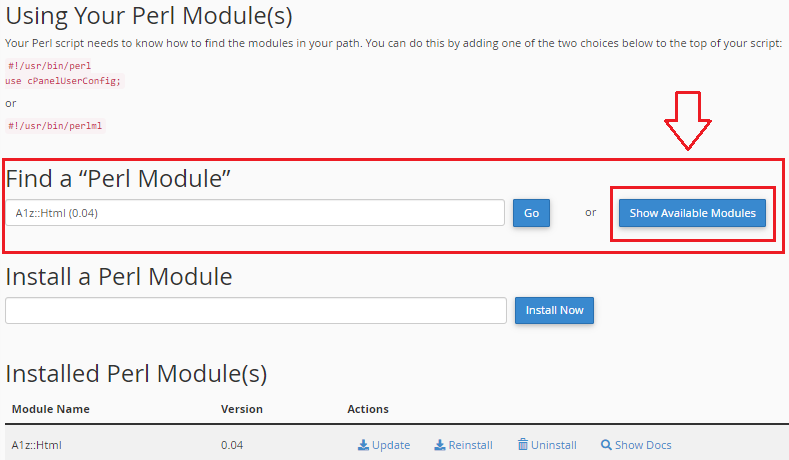789x460 pixels.
Task: Click the Update download icon
Action: pos(363,445)
